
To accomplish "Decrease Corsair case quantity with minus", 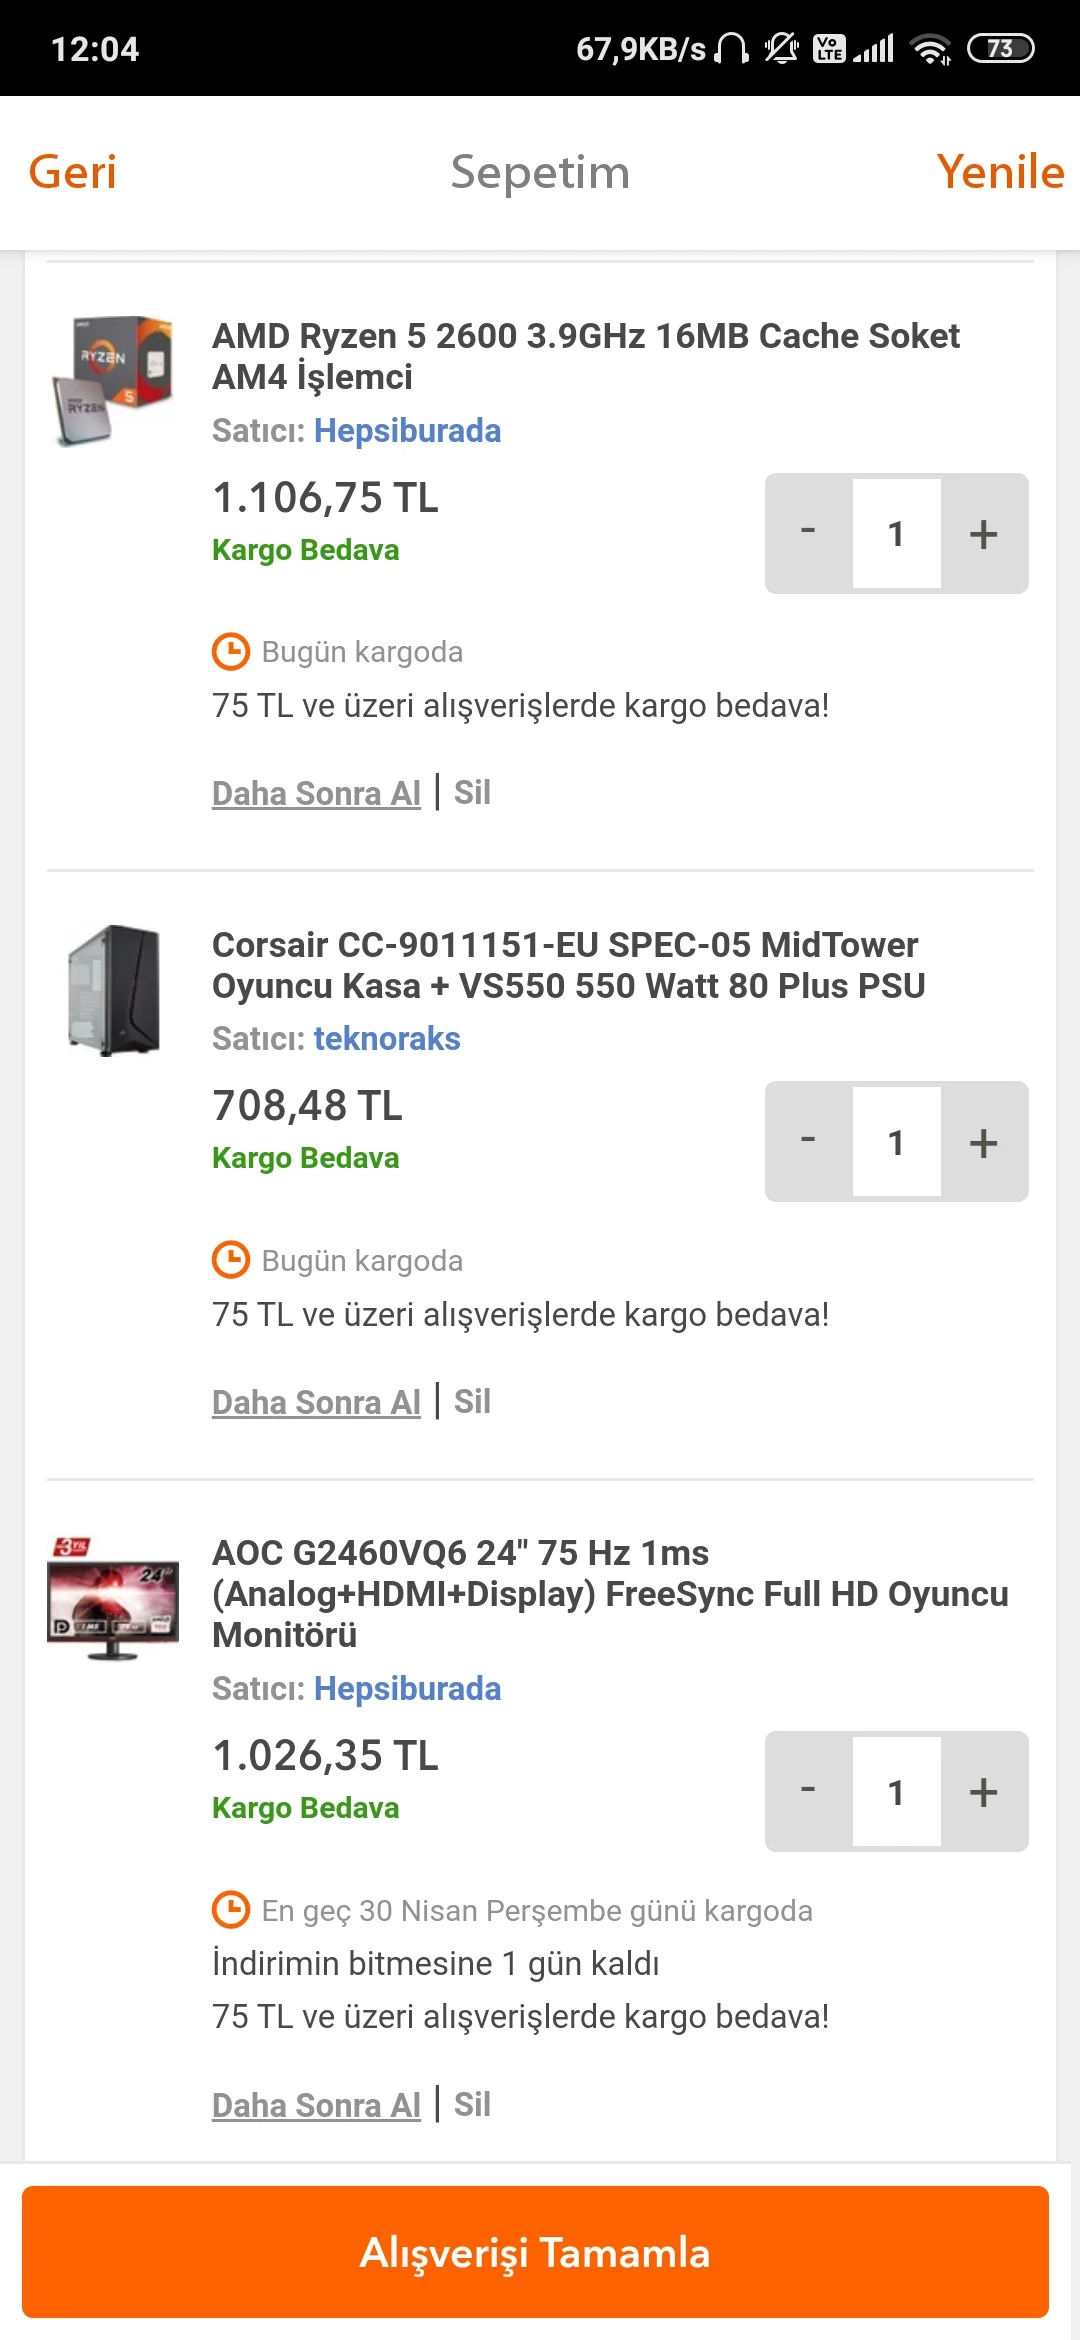I will coord(808,1142).
